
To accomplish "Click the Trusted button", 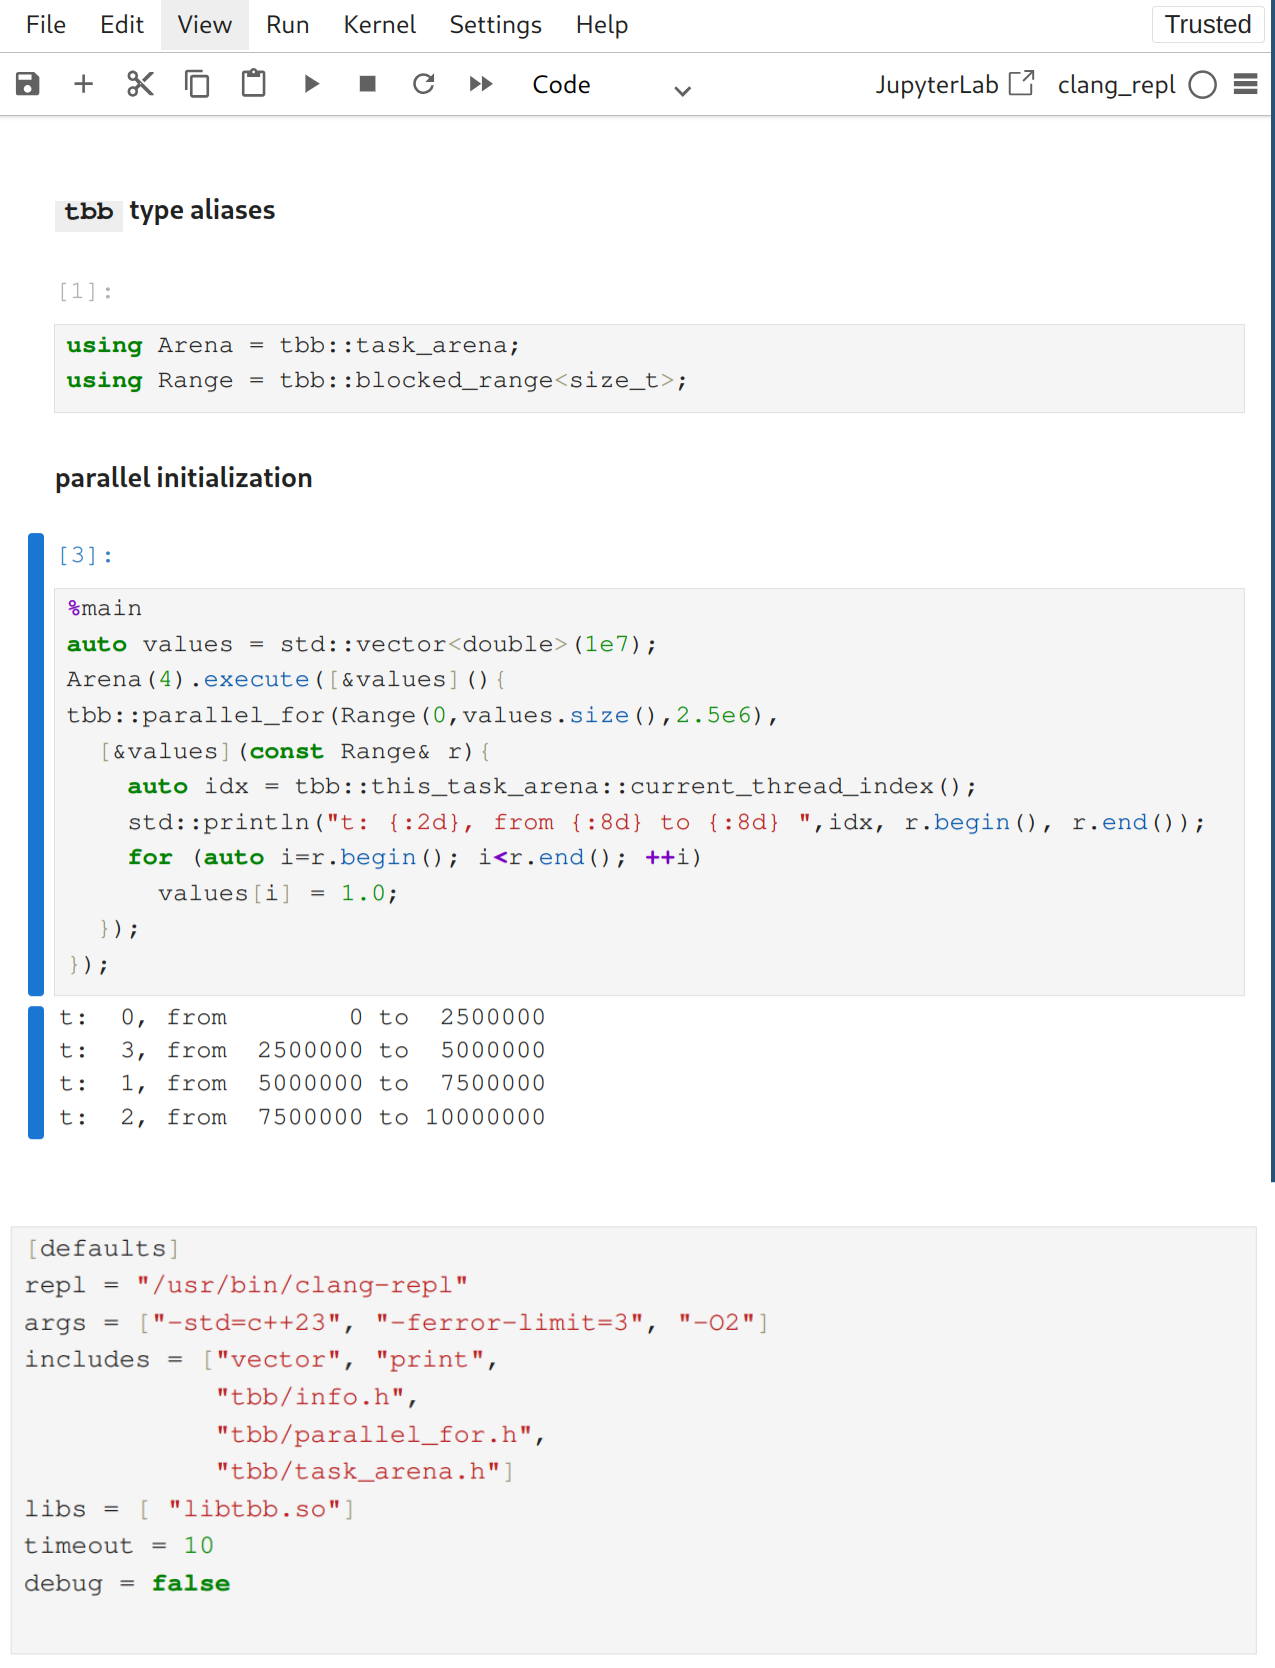I will [x=1207, y=25].
